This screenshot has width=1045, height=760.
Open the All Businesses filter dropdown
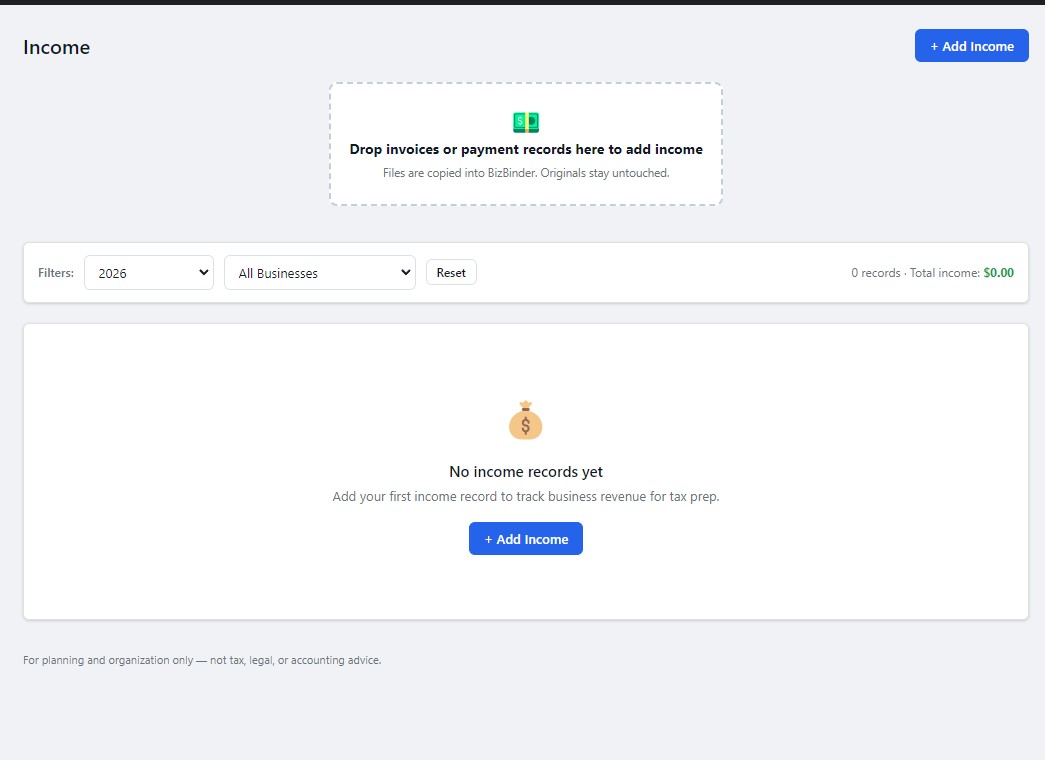click(x=320, y=273)
